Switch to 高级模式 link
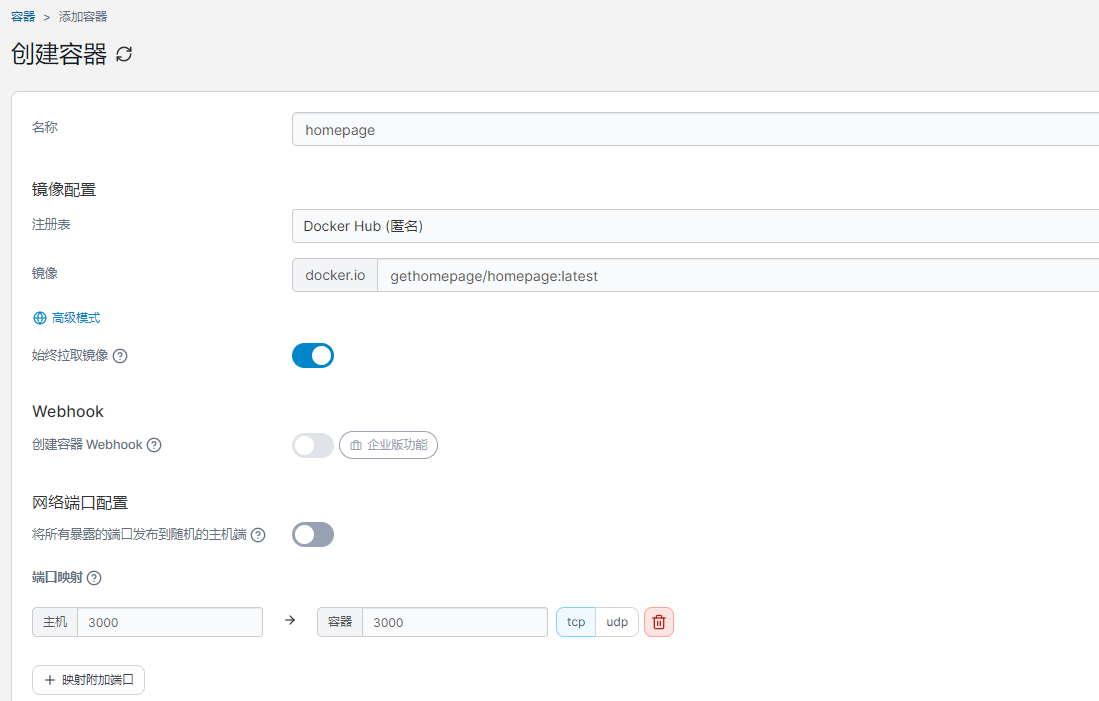Image resolution: width=1099 pixels, height=701 pixels. pos(76,318)
